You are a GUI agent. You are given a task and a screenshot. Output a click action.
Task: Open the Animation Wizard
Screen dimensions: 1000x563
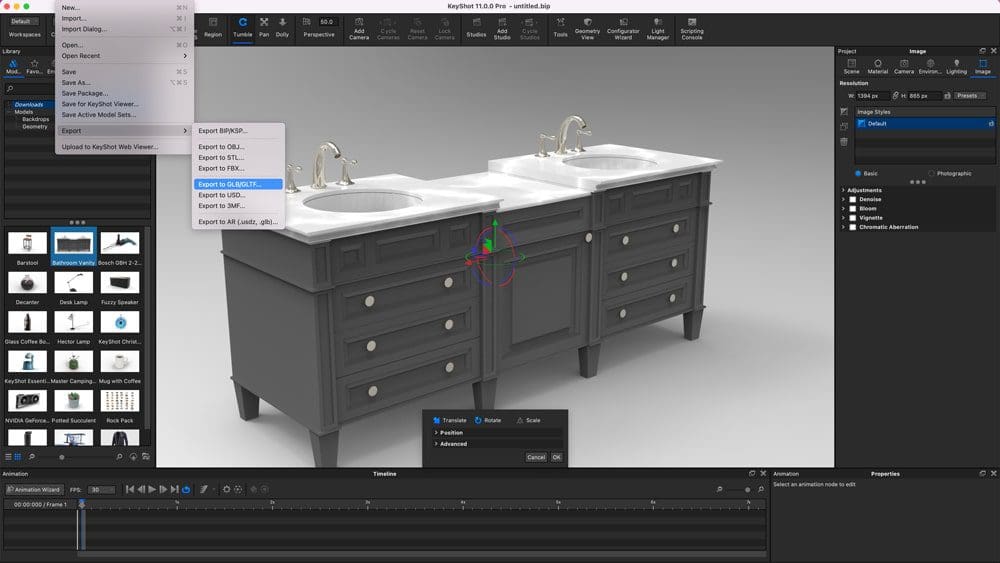pyautogui.click(x=33, y=490)
